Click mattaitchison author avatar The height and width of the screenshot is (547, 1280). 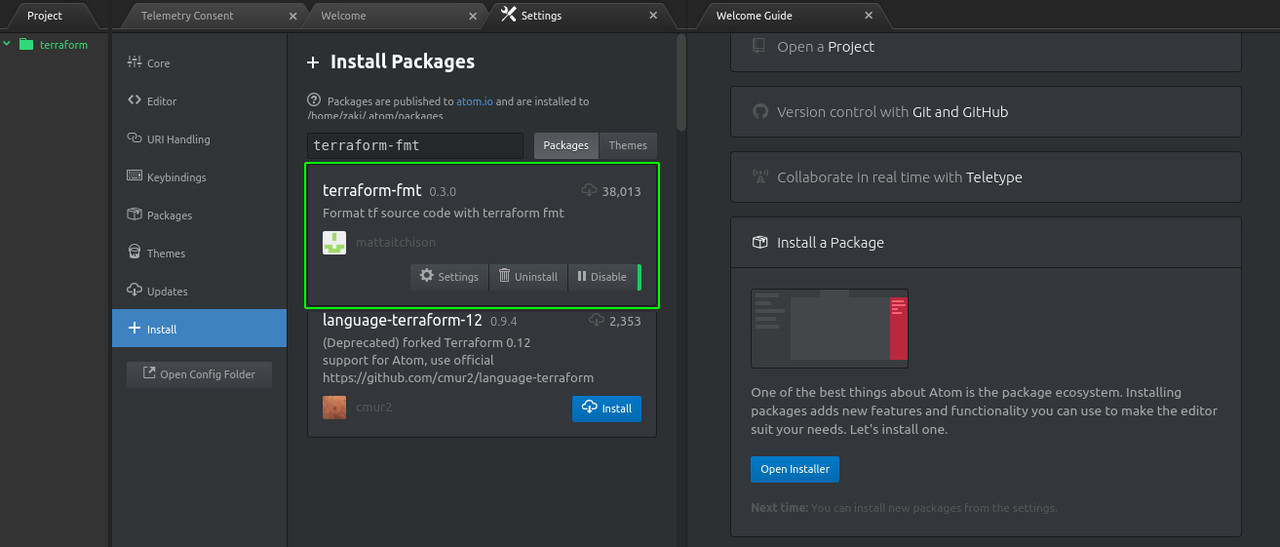[334, 242]
